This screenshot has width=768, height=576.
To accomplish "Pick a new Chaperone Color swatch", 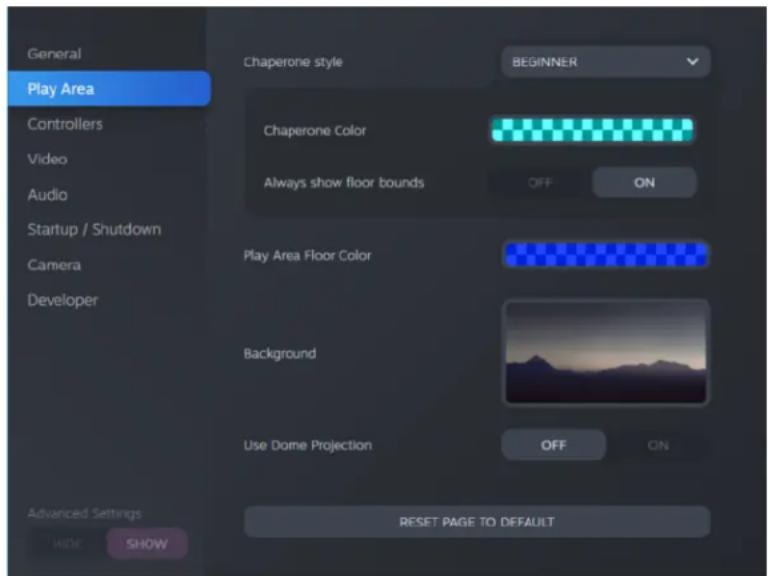I will click(x=593, y=130).
